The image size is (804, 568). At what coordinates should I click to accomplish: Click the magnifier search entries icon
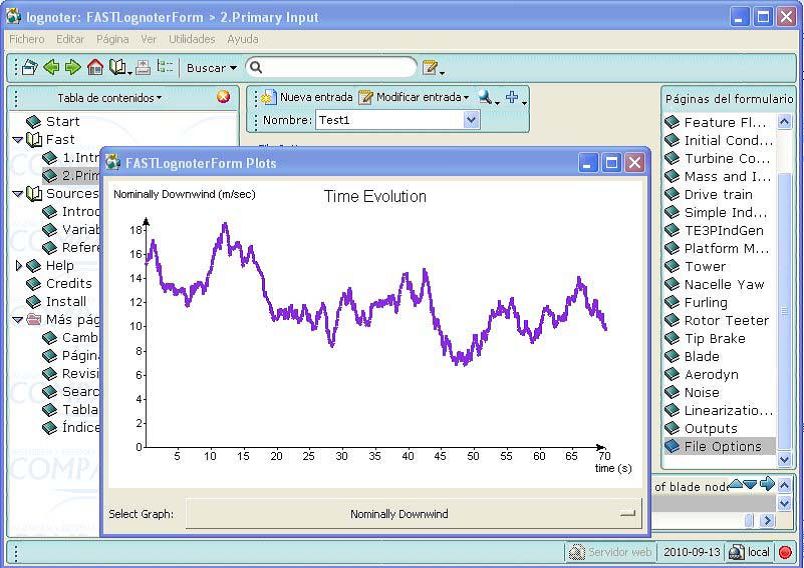[485, 97]
